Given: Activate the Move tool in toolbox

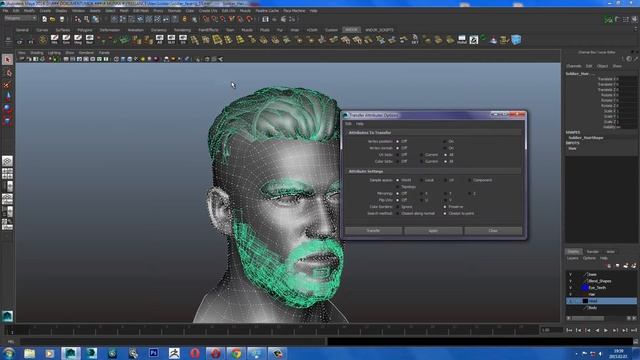Looking at the screenshot, I should coord(7,97).
